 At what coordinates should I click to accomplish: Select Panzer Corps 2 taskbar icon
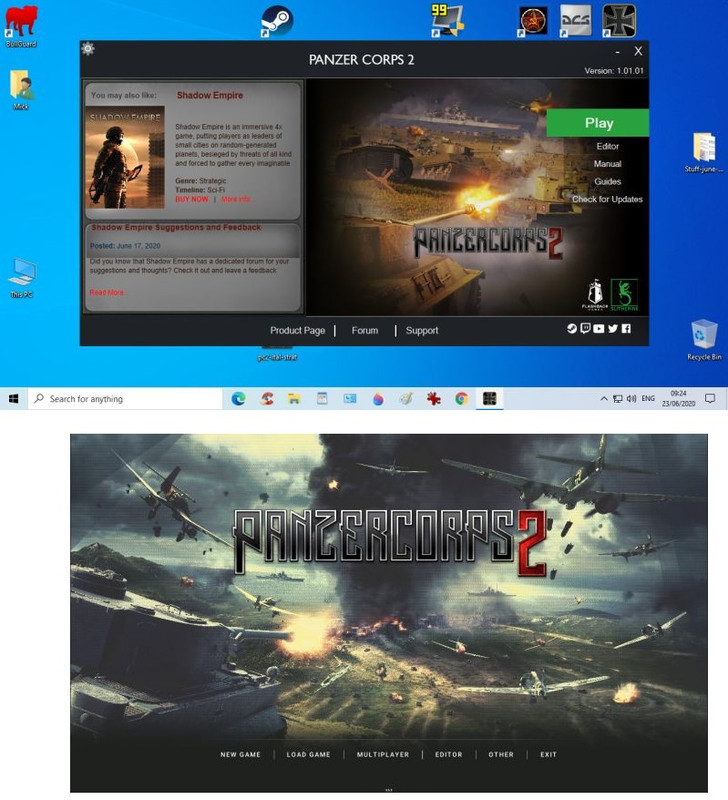[x=490, y=399]
